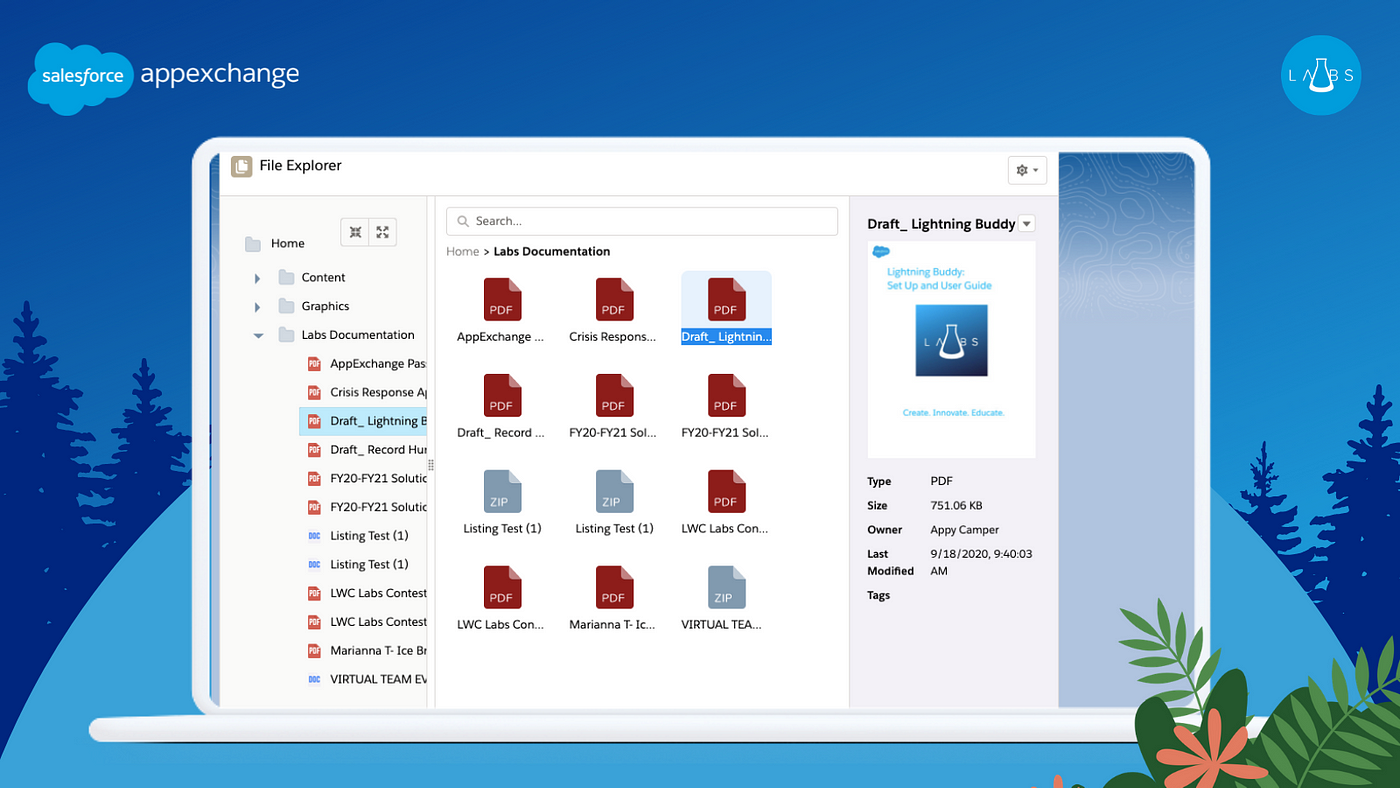Image resolution: width=1400 pixels, height=788 pixels.
Task: Collapse the Labs Documentation folder arrow
Action: pos(258,335)
